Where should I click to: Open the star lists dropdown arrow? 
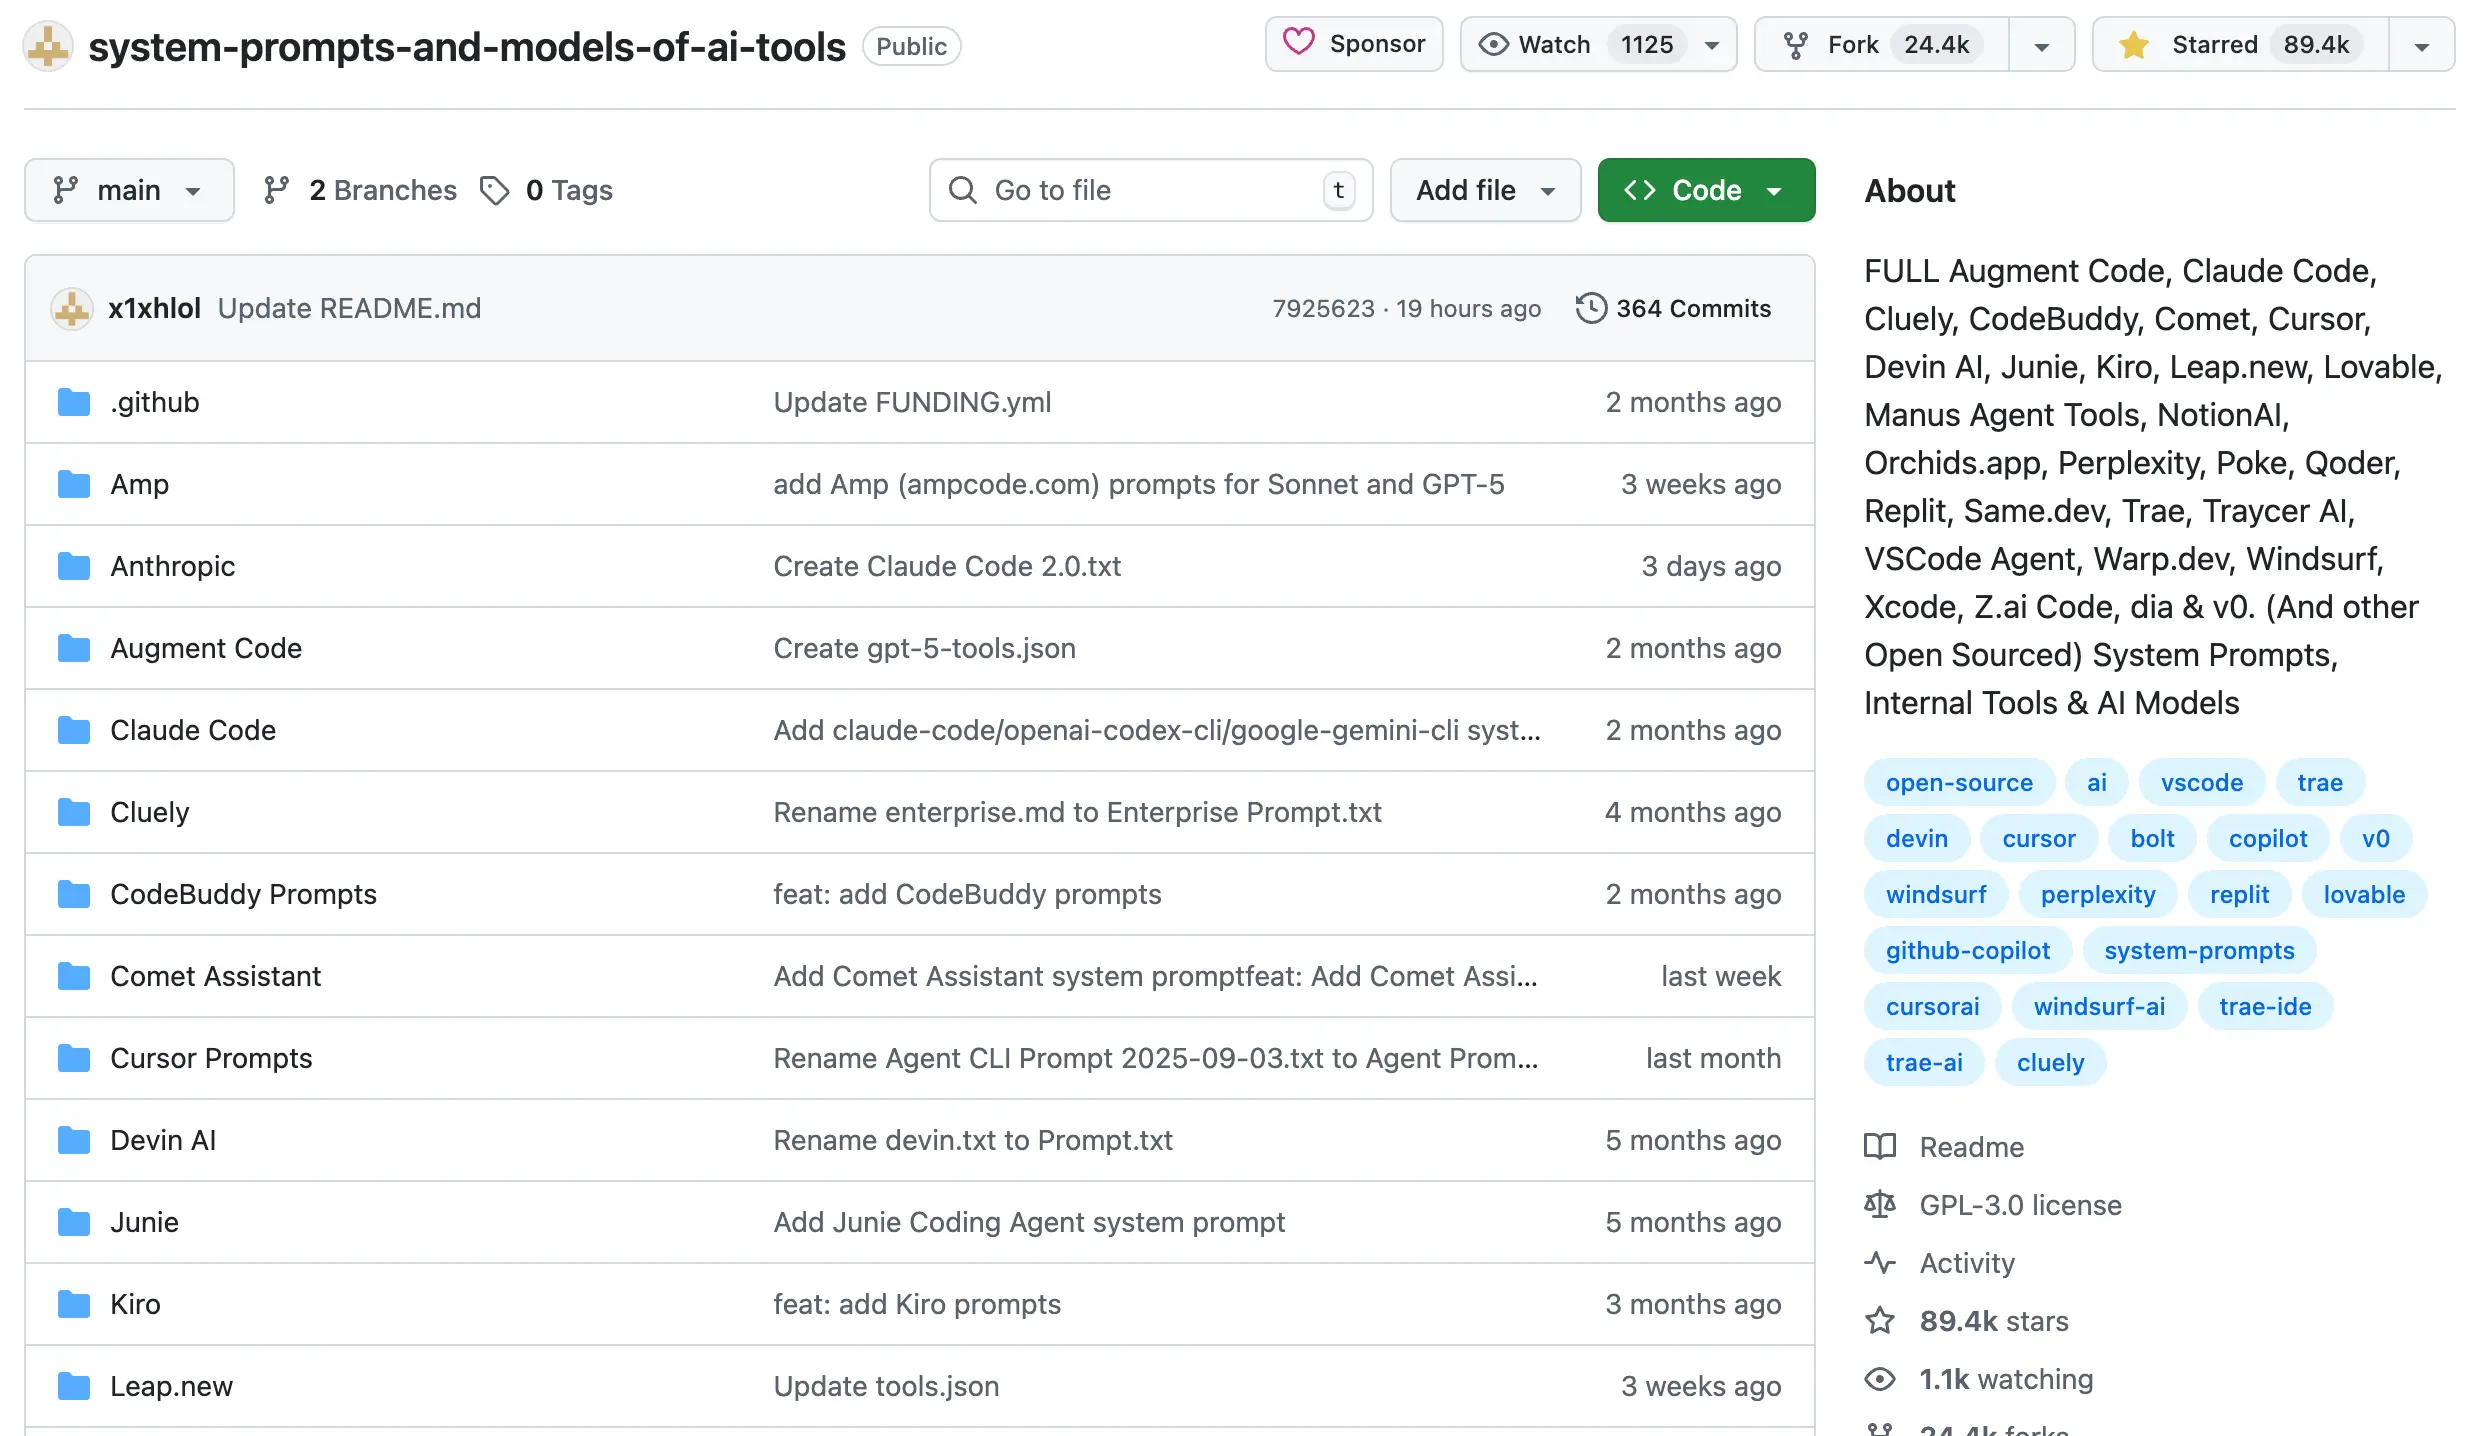point(2421,46)
